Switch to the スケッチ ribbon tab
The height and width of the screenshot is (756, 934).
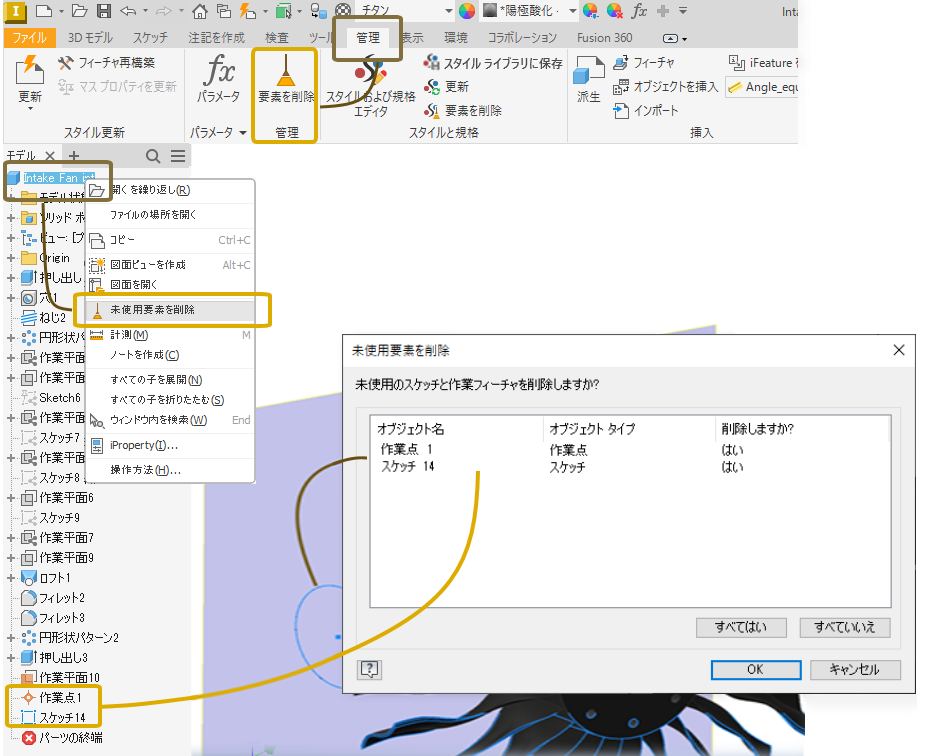(150, 38)
